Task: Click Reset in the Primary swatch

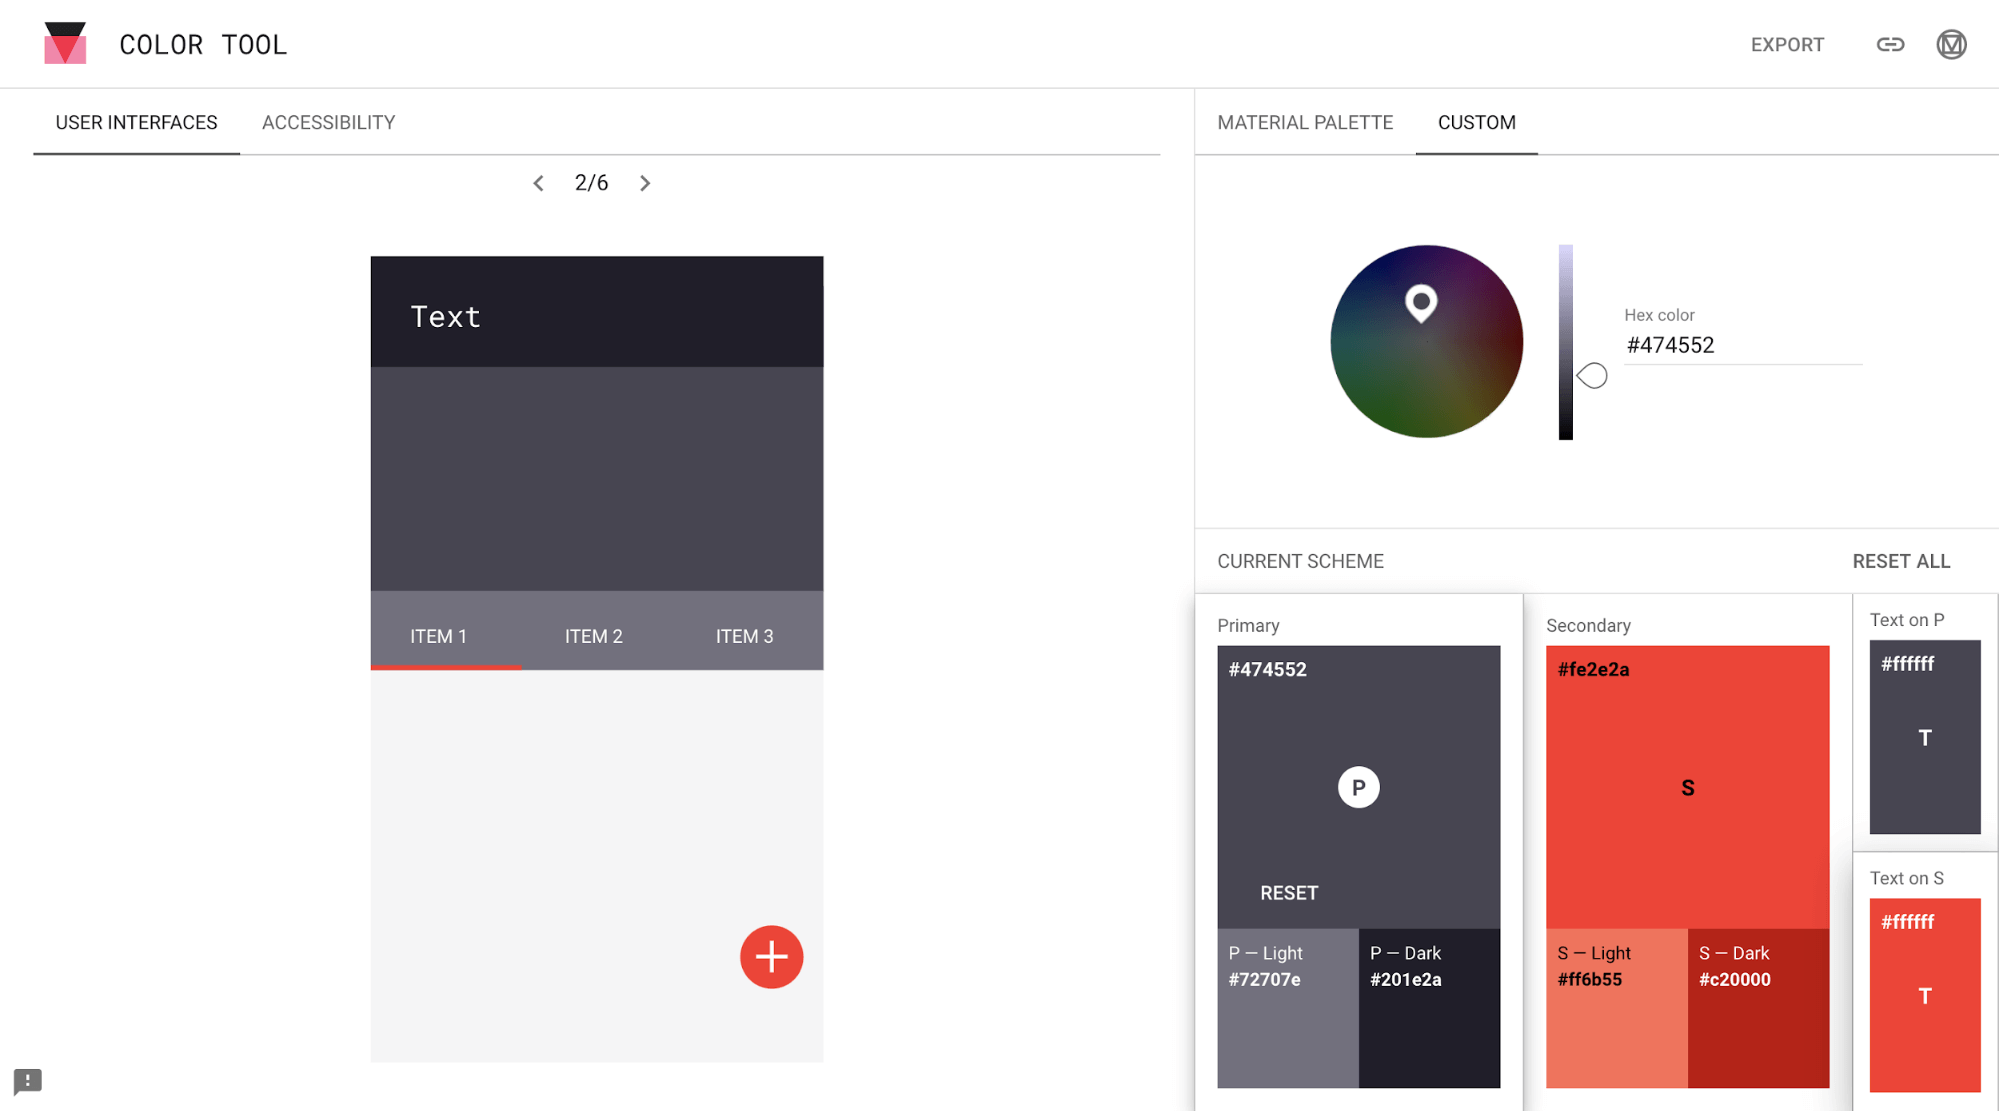Action: click(1288, 893)
